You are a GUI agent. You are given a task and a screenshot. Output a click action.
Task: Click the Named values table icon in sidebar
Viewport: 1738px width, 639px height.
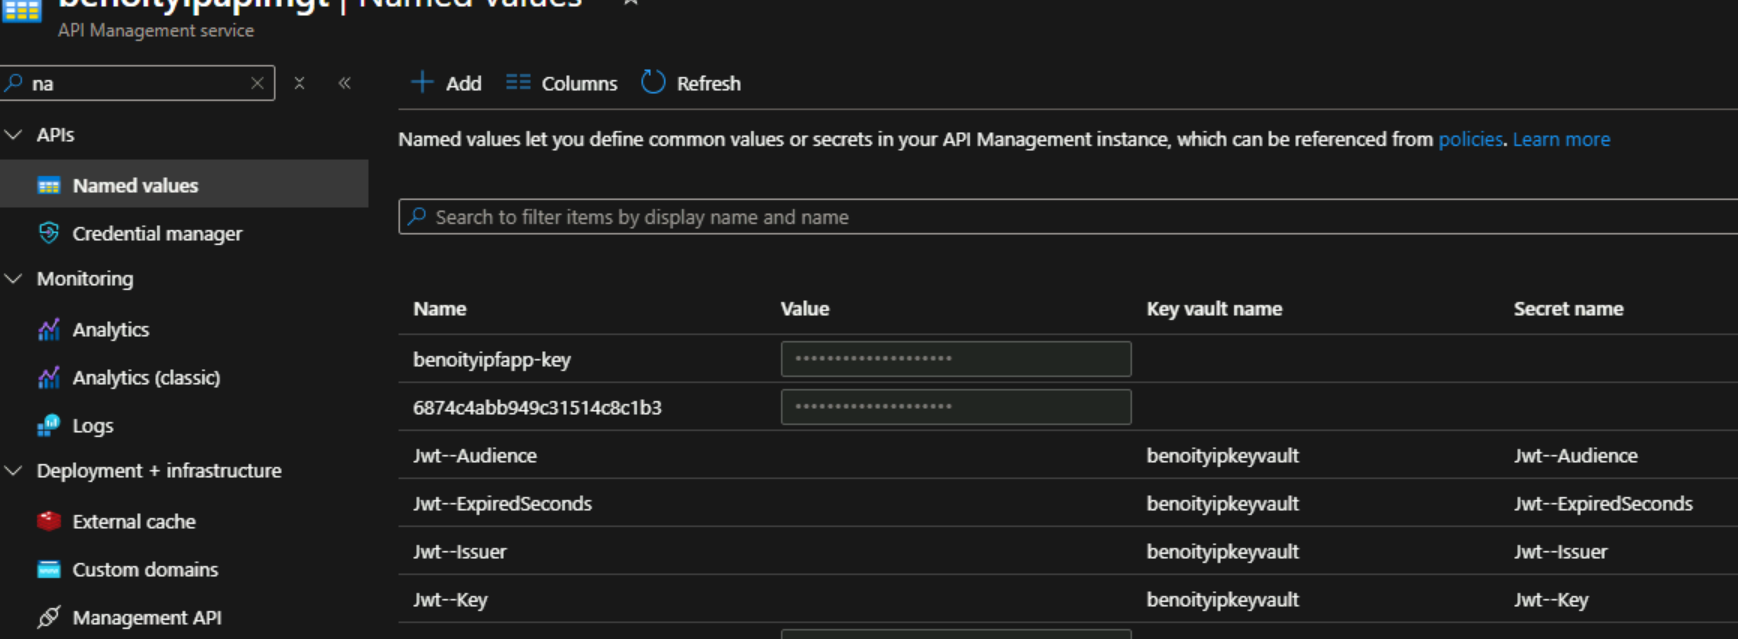(48, 186)
